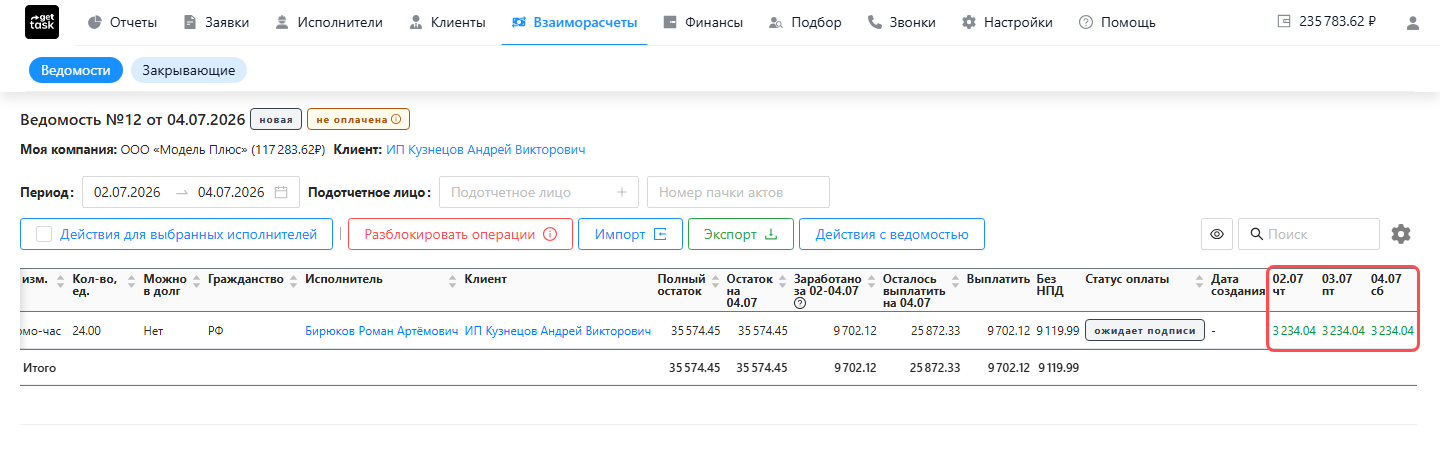Open the Финансы section

tap(702, 22)
